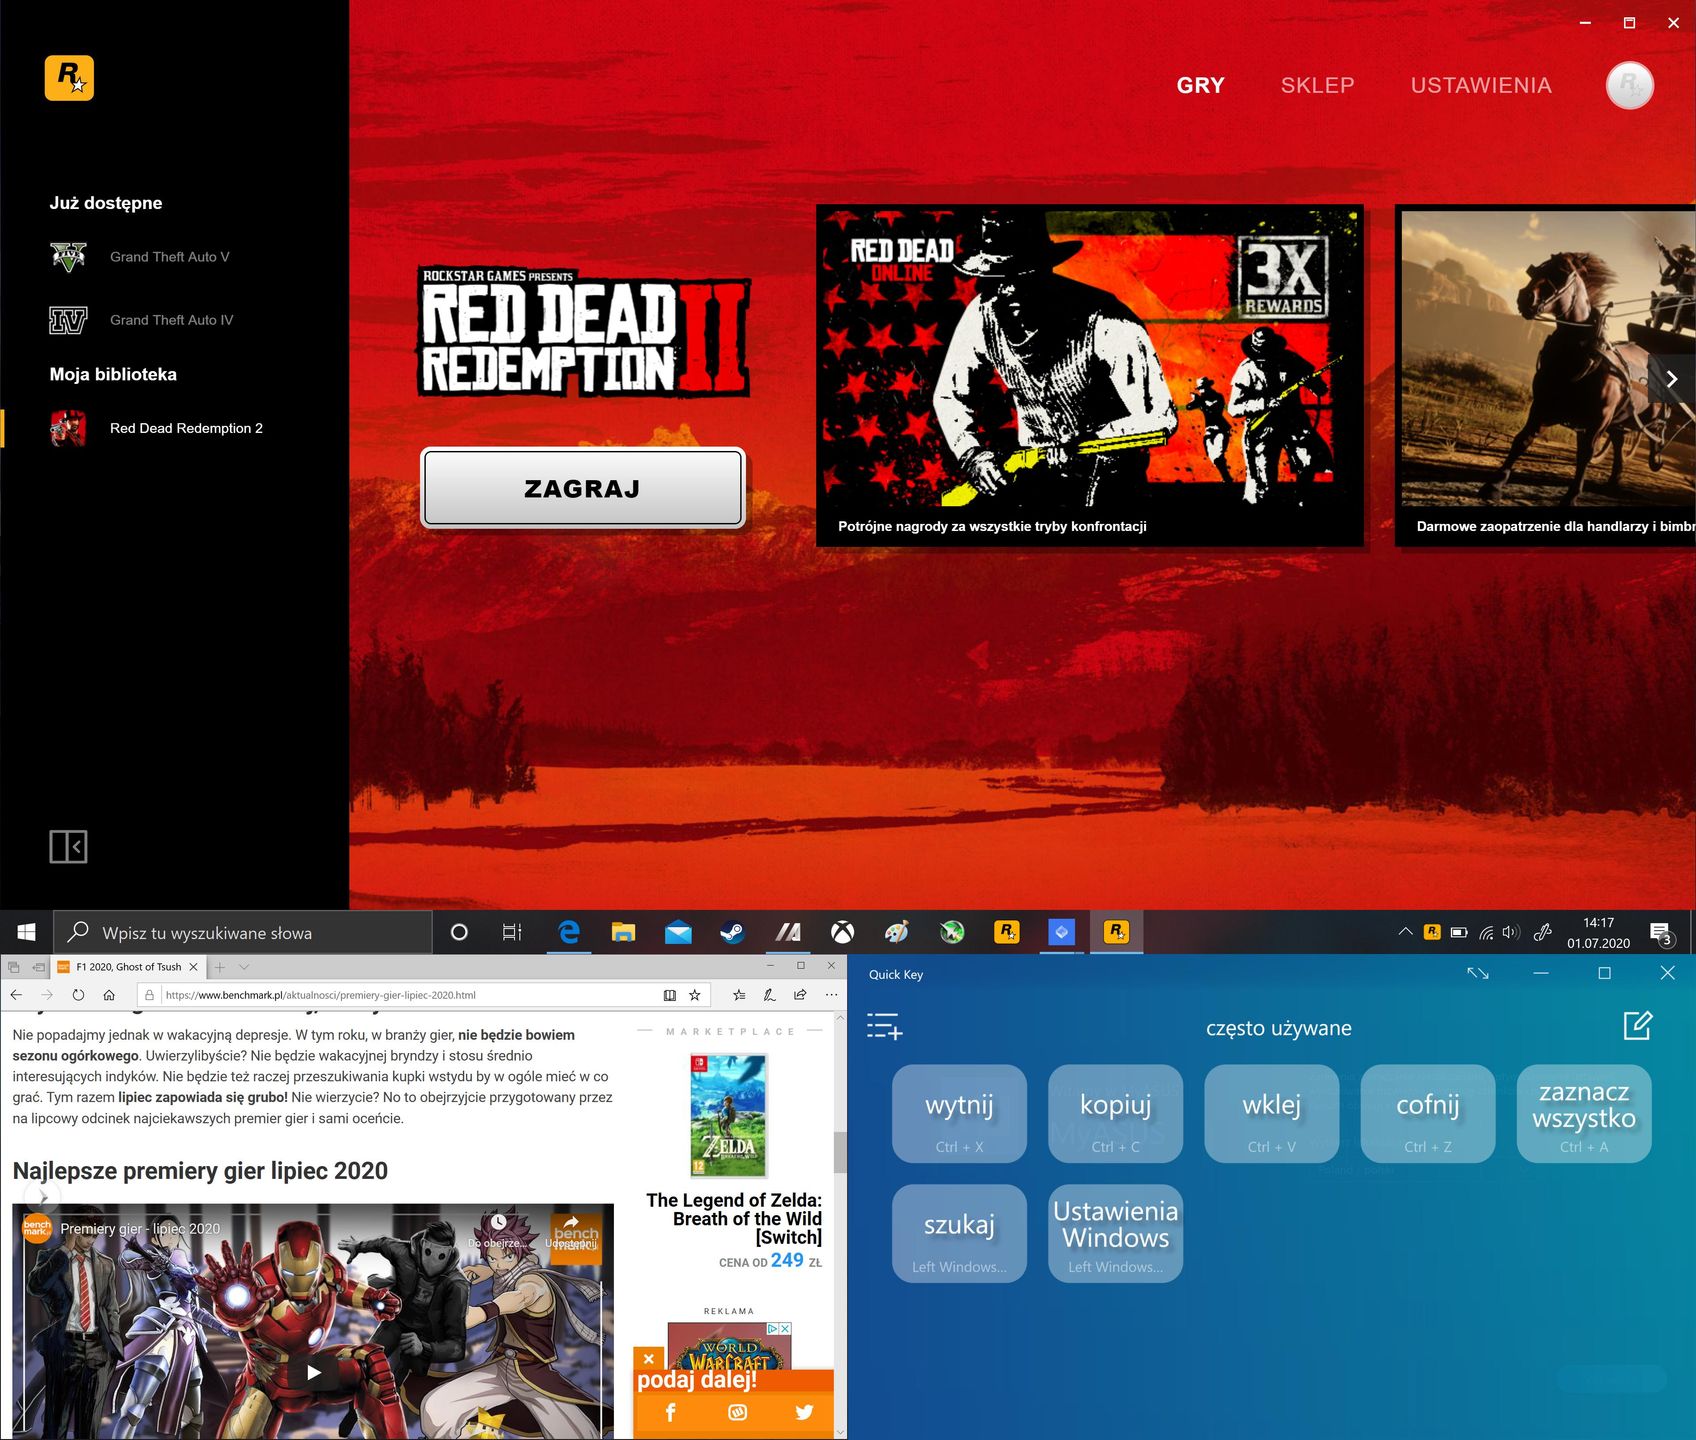The image size is (1696, 1440).
Task: Close the 'podaj dalej!' share widget
Action: pyautogui.click(x=648, y=1358)
